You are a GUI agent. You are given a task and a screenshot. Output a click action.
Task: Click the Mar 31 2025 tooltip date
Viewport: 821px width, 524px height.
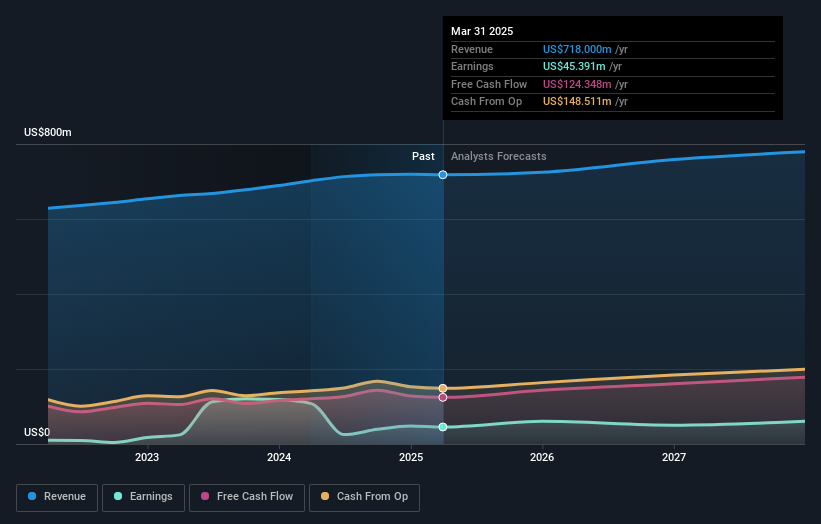pos(482,31)
